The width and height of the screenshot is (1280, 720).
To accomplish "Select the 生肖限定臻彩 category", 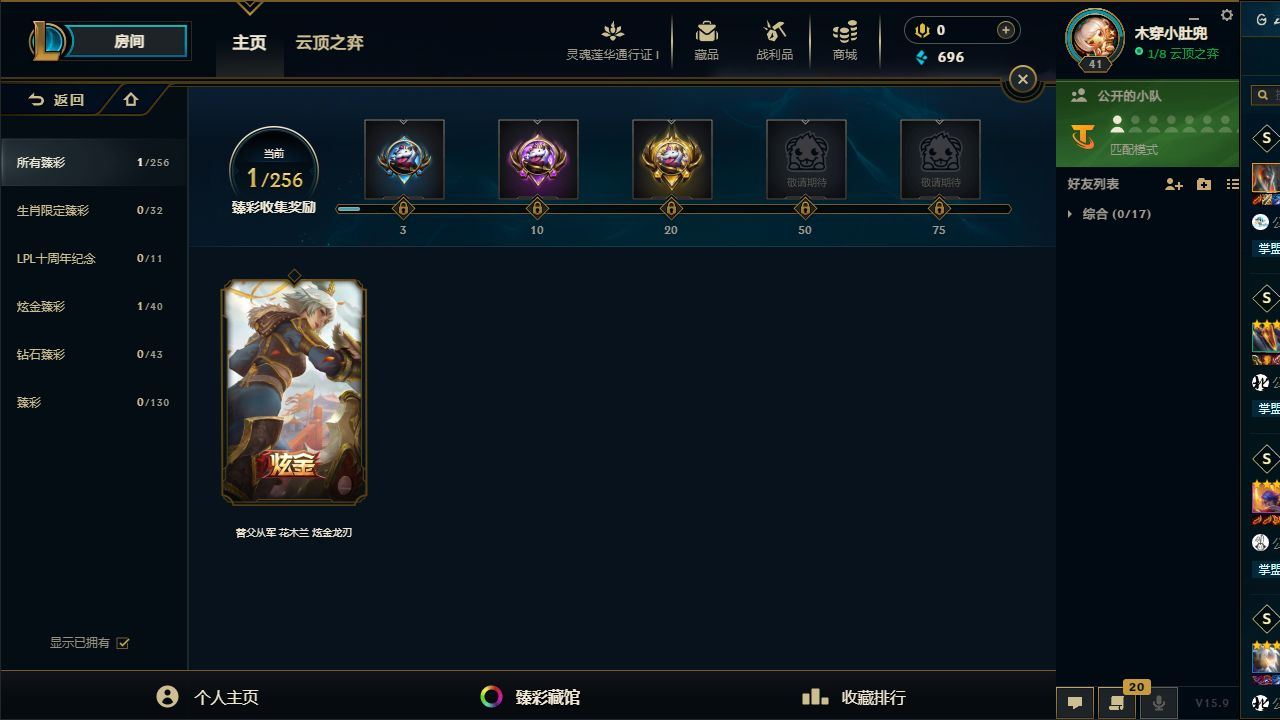I will coord(92,210).
